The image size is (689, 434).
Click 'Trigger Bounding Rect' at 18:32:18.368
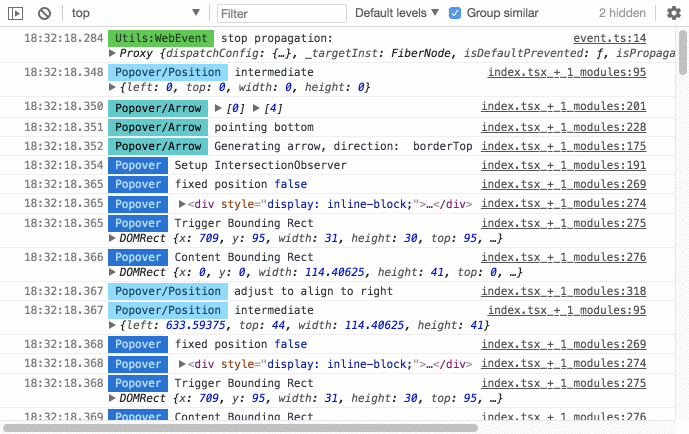tap(244, 383)
